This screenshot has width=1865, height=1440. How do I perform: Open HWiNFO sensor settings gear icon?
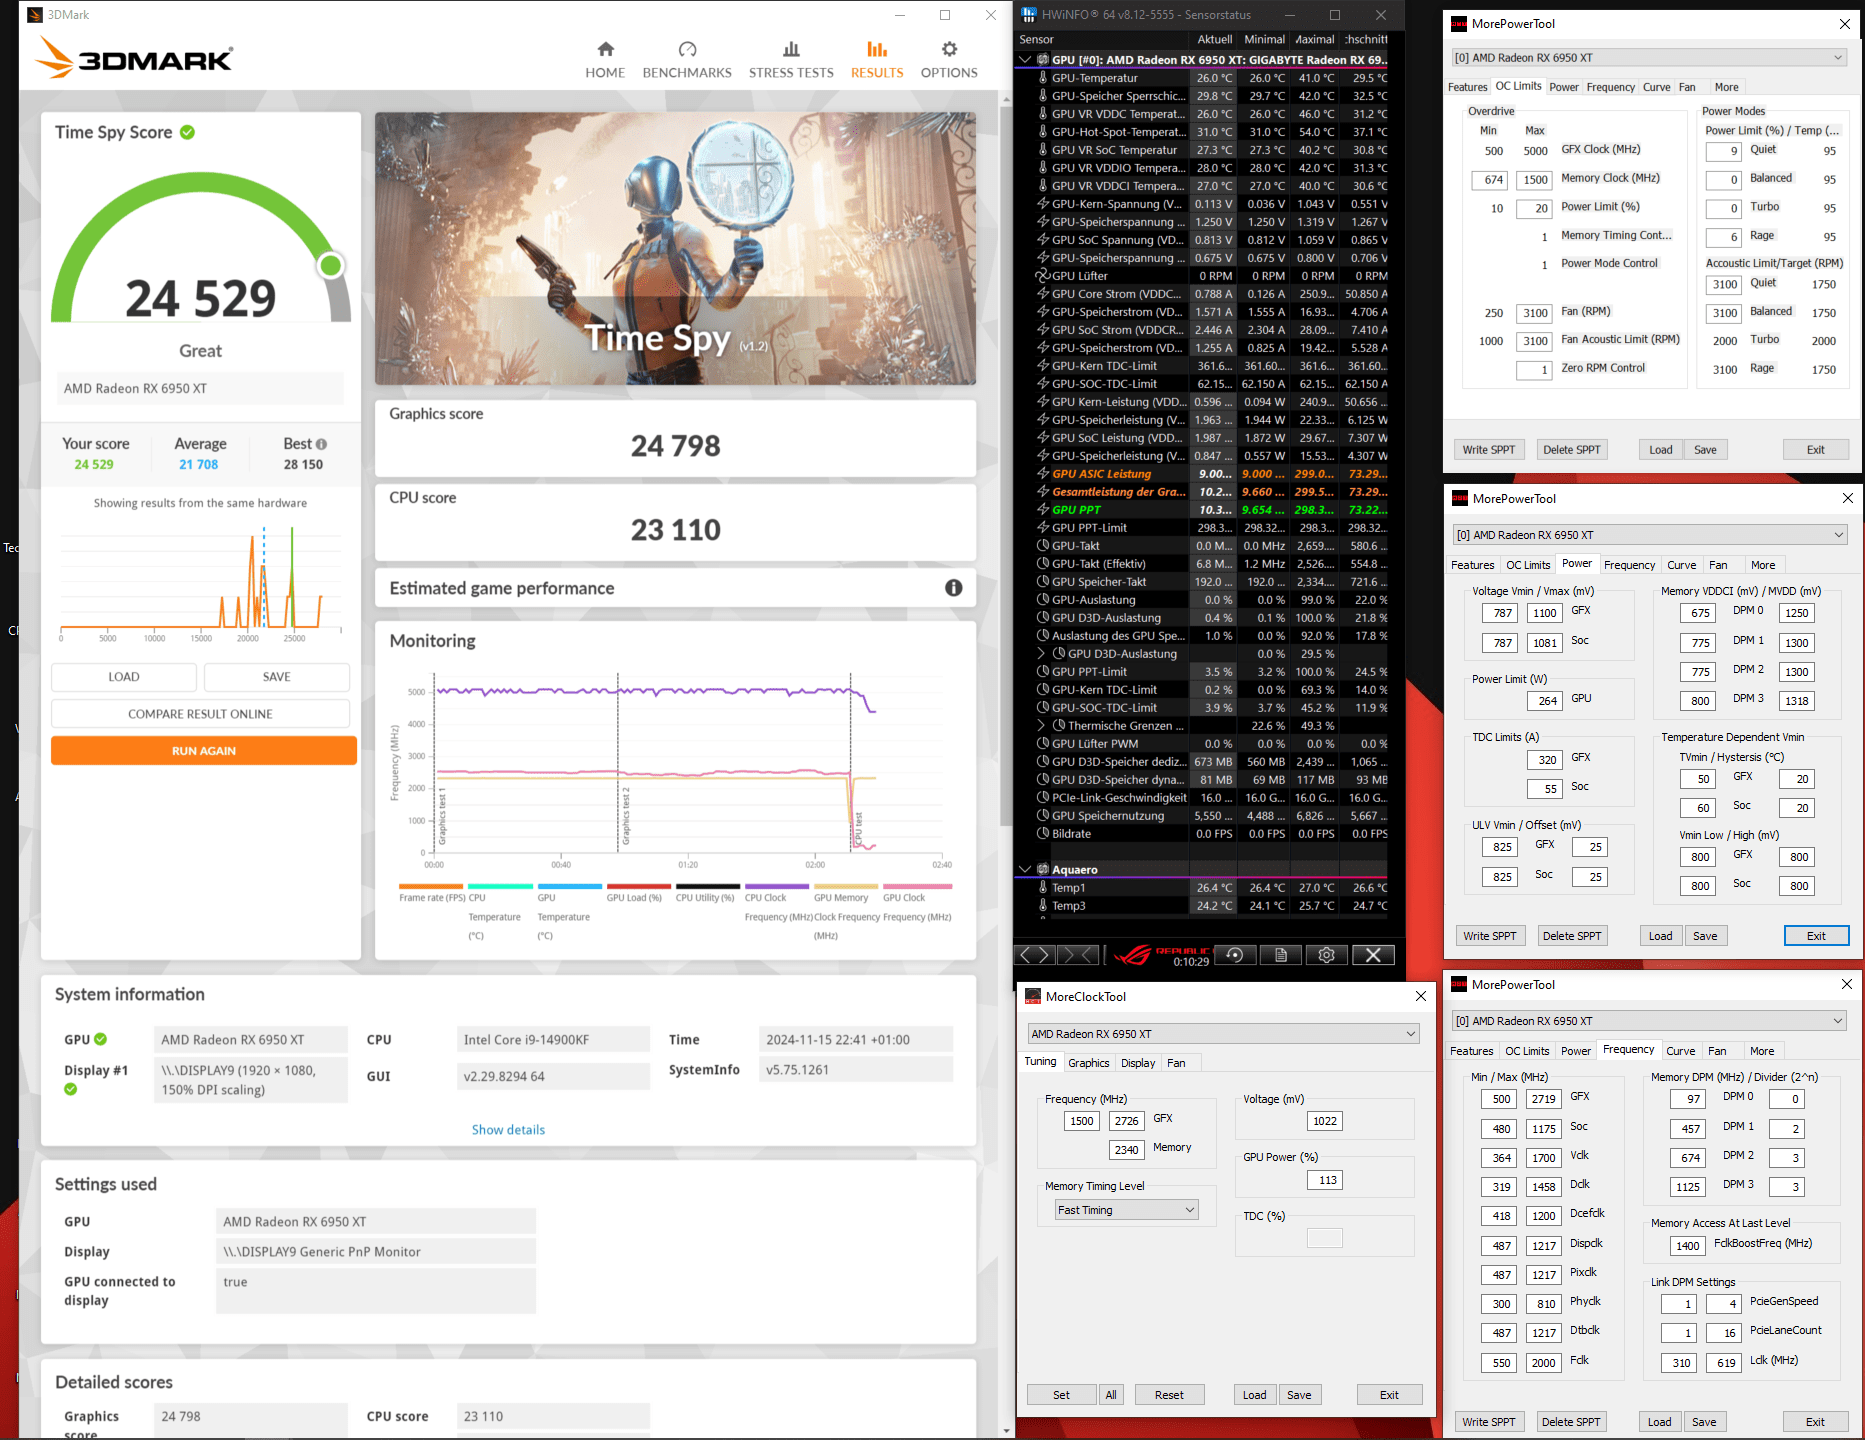(x=1327, y=955)
